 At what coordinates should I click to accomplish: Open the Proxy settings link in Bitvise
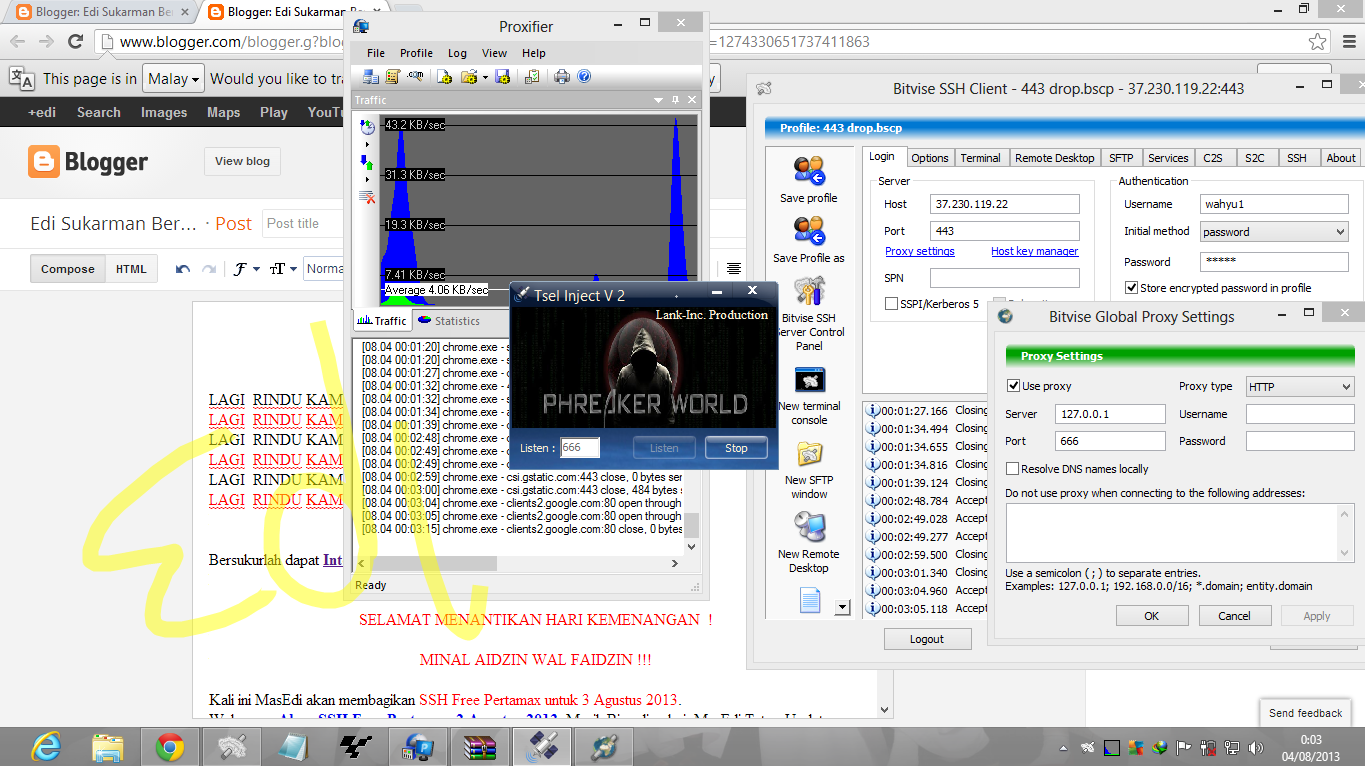coord(920,251)
